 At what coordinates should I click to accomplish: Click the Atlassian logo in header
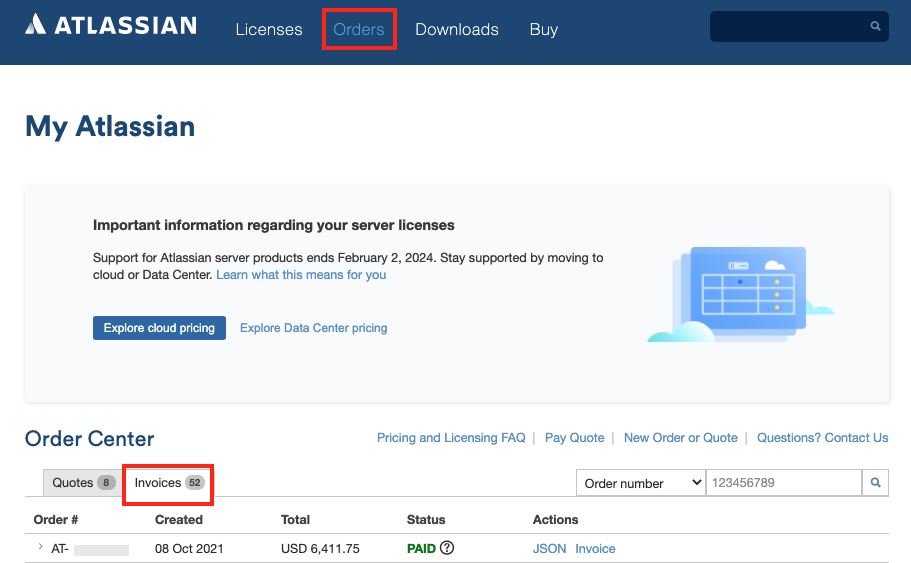pyautogui.click(x=111, y=26)
